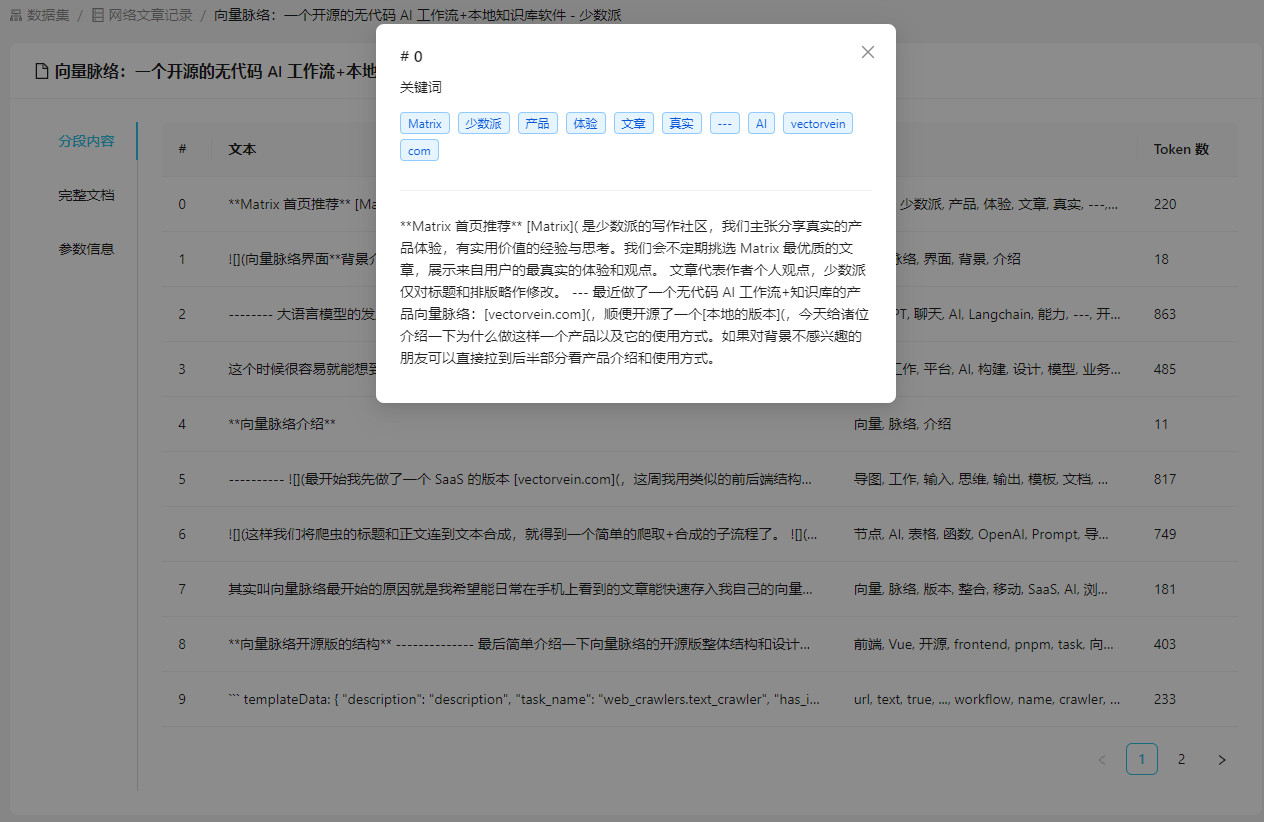Image resolution: width=1264 pixels, height=822 pixels.
Task: Switch to the 完整文档 tab
Action: pos(86,195)
